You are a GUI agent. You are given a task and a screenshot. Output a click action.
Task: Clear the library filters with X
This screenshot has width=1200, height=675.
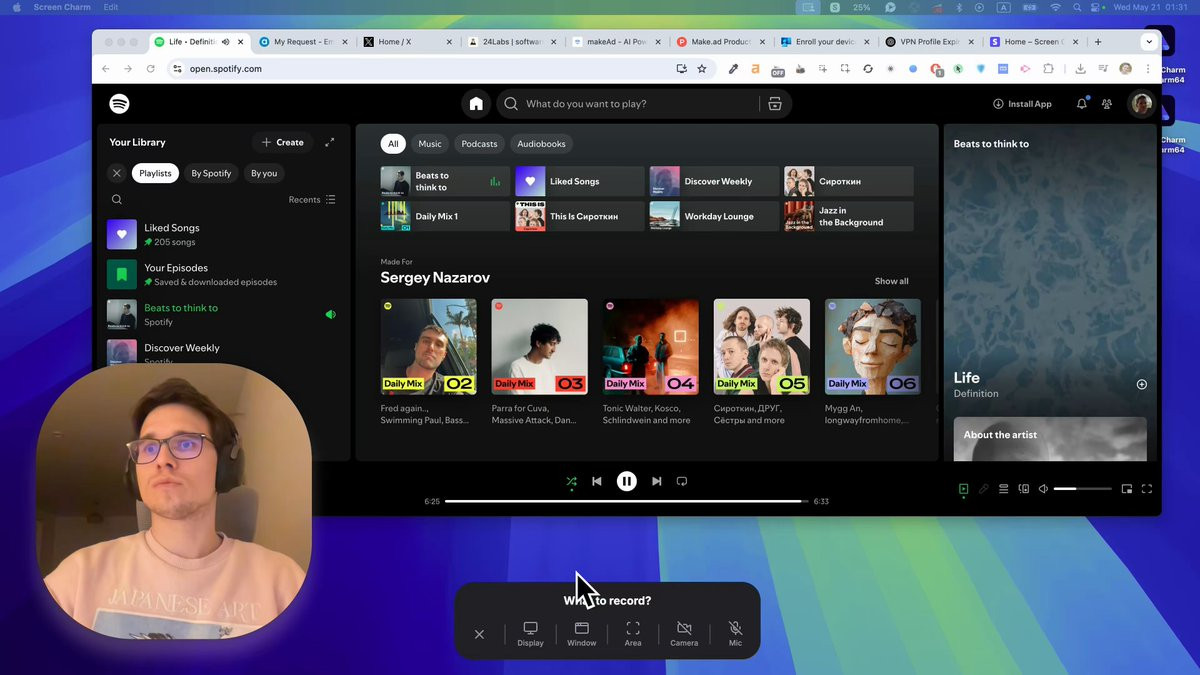pos(117,173)
